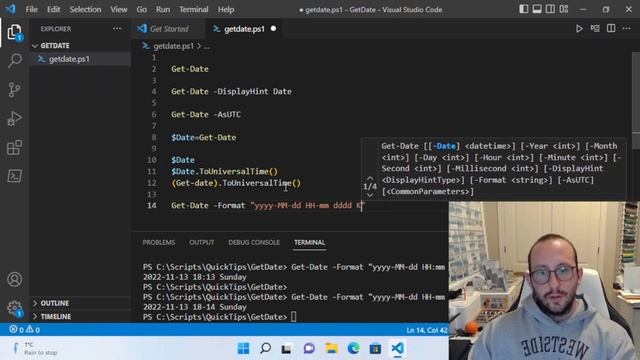Switch to TERMINAL panel tab
The height and width of the screenshot is (360, 640).
click(309, 242)
